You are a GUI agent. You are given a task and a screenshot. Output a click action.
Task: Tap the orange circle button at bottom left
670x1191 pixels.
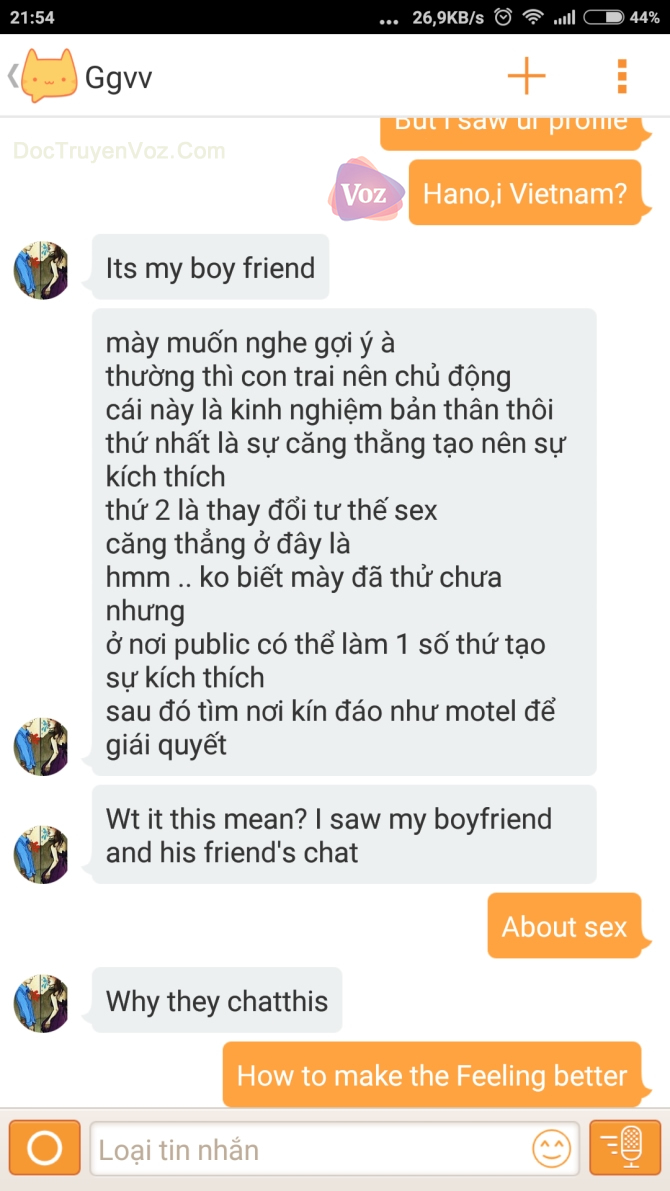(45, 1148)
